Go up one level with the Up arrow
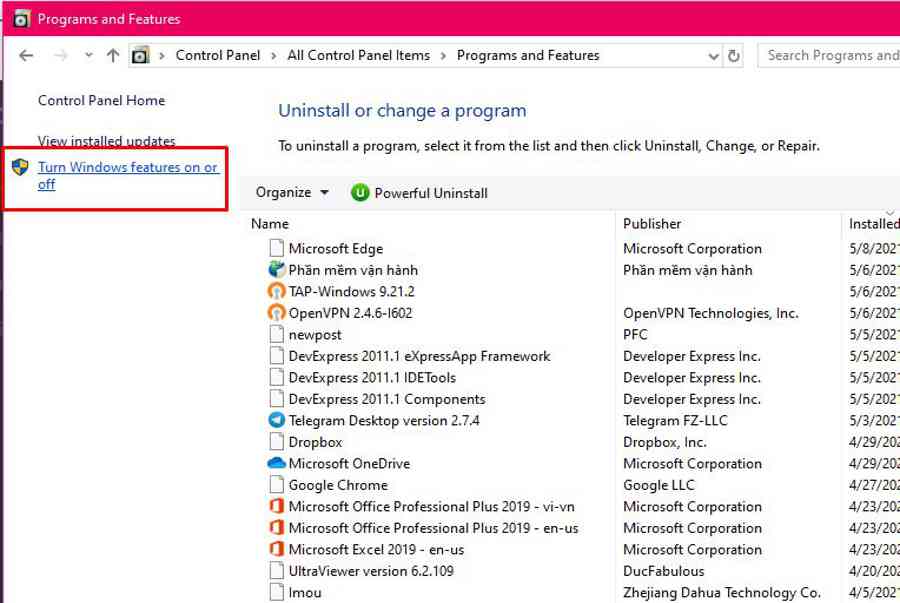Viewport: 900px width, 603px height. pyautogui.click(x=113, y=56)
